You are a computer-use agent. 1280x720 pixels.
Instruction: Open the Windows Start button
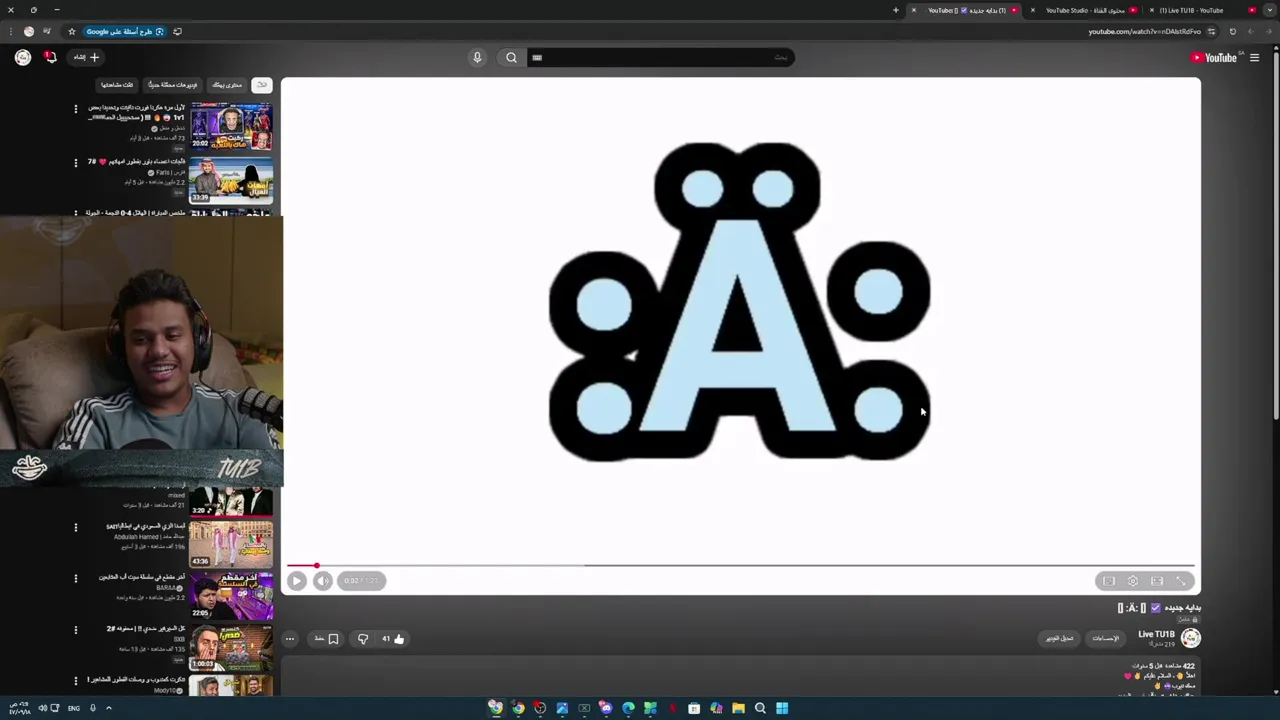tap(782, 708)
